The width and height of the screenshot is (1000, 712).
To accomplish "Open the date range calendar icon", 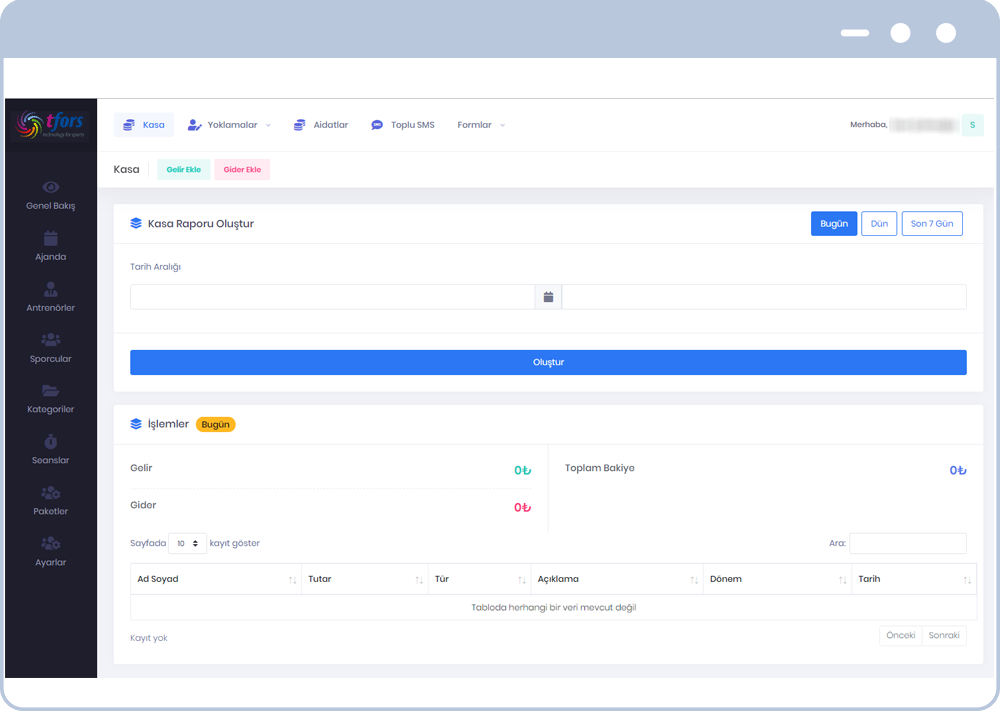I will coord(548,297).
